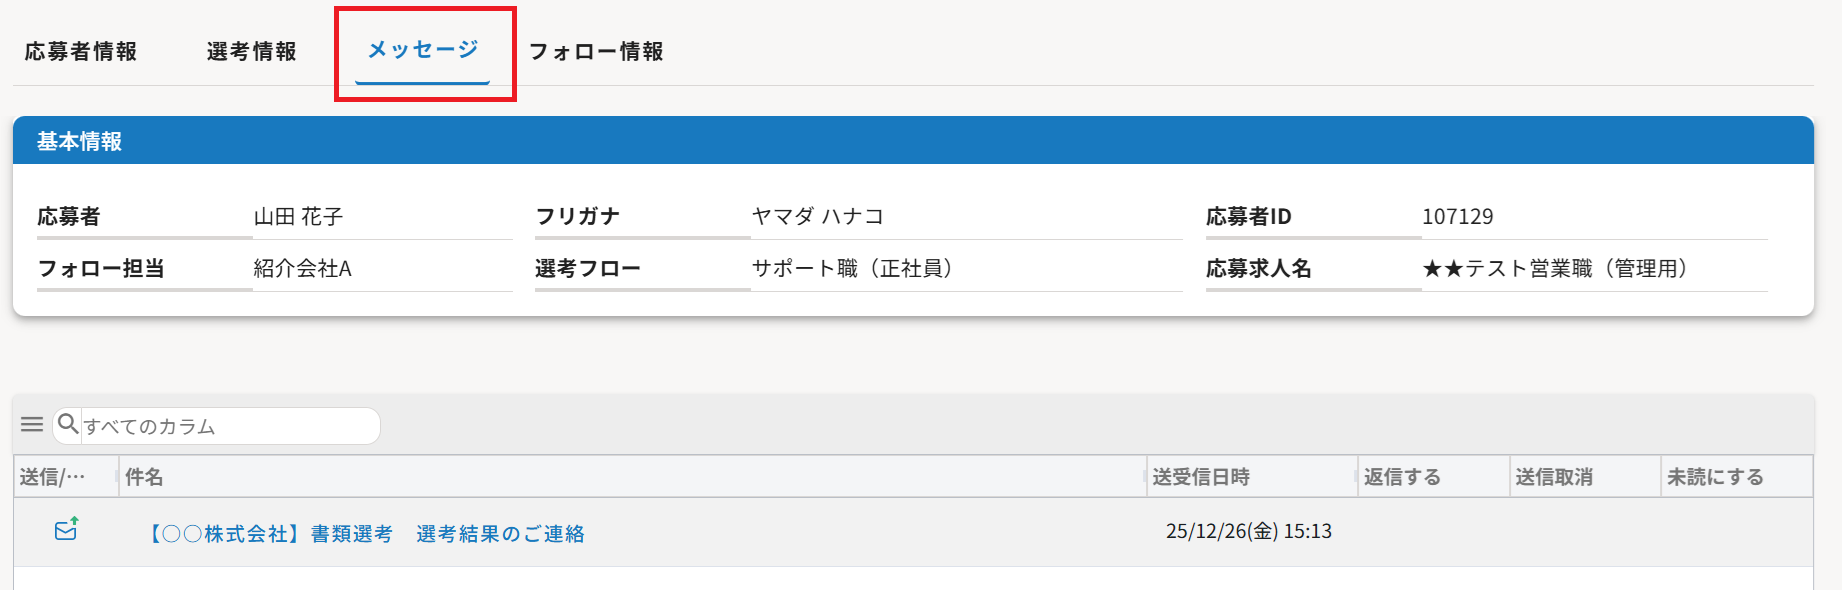Click the 送信/… column header
Image resolution: width=1842 pixels, height=590 pixels.
pos(52,477)
